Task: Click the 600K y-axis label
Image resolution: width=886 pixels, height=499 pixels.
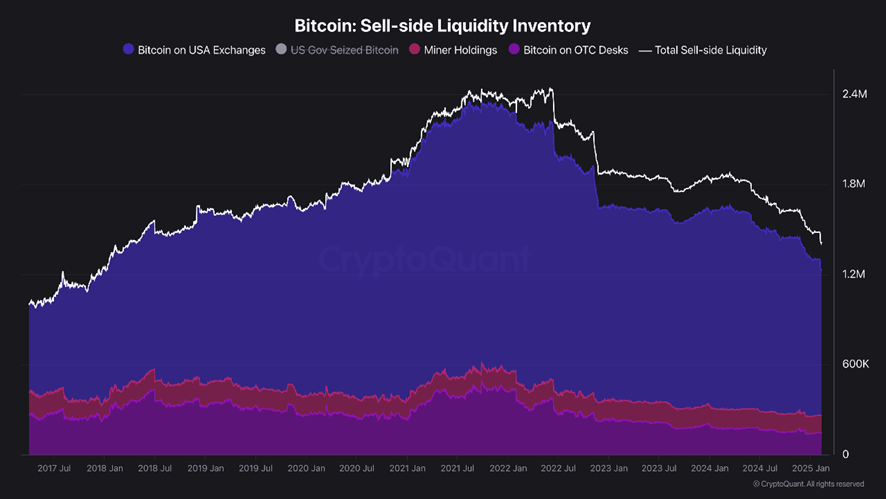Action: [x=855, y=364]
